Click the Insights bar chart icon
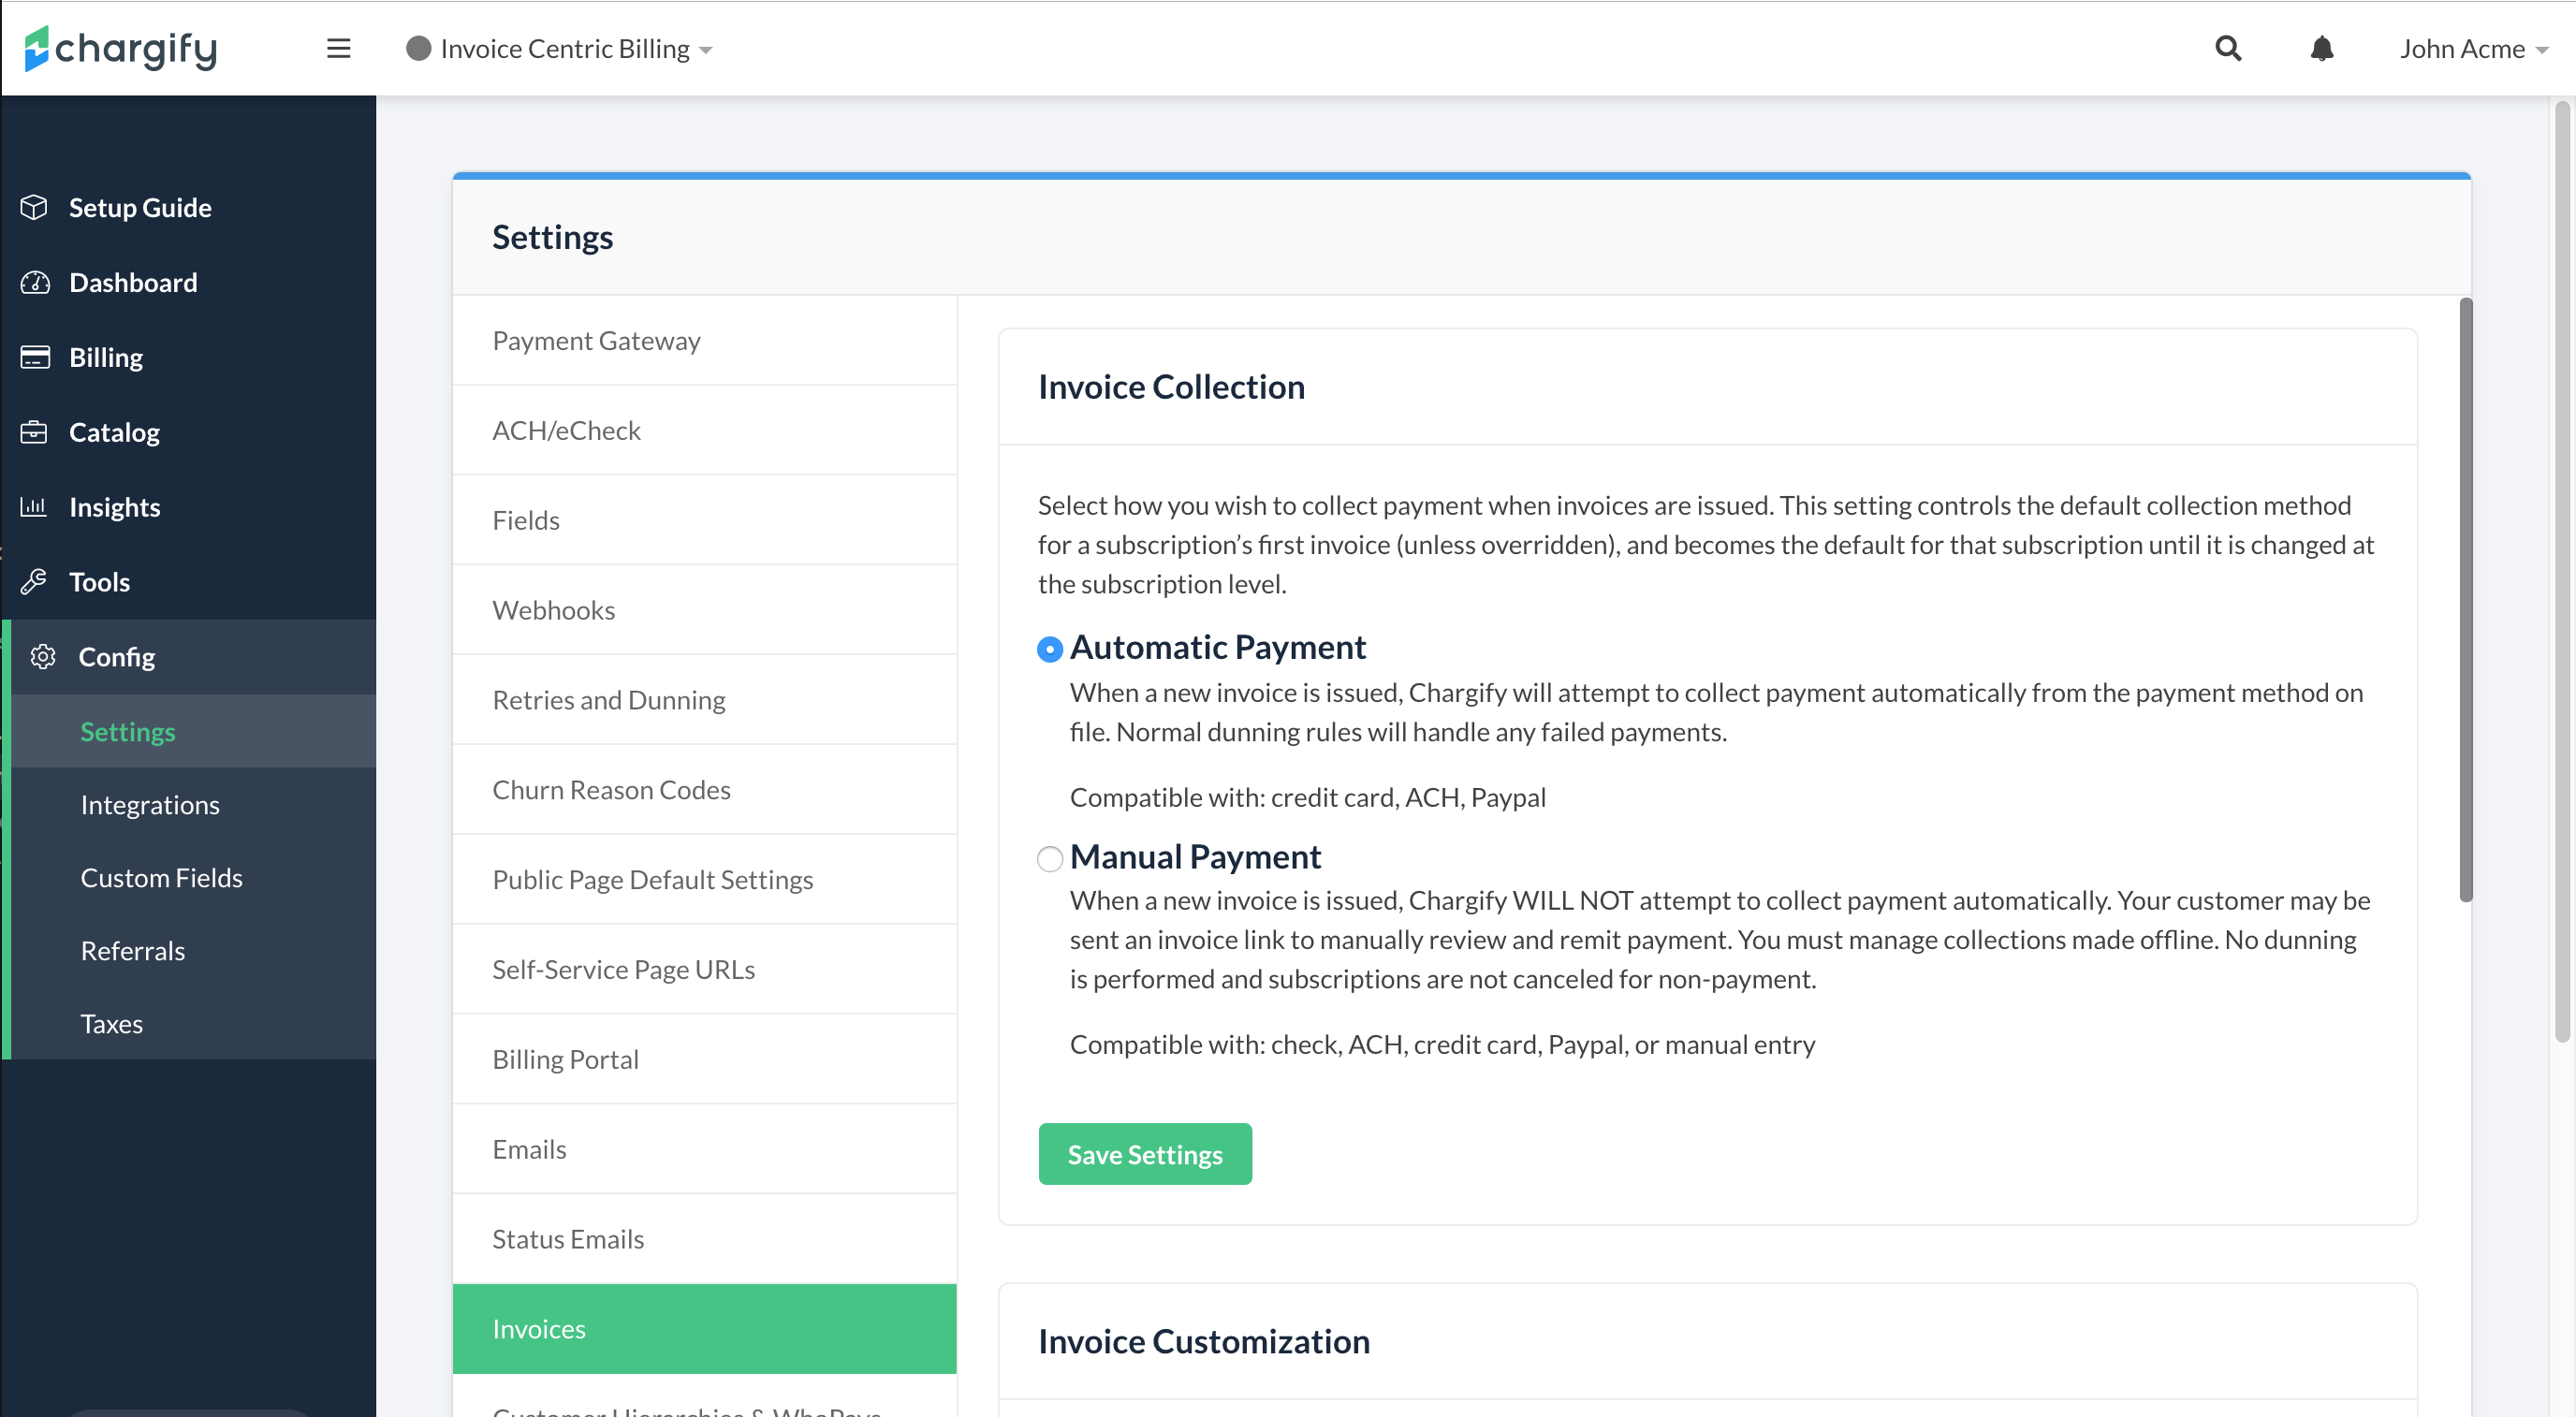Screen dimensions: 2576x1417 [34, 507]
